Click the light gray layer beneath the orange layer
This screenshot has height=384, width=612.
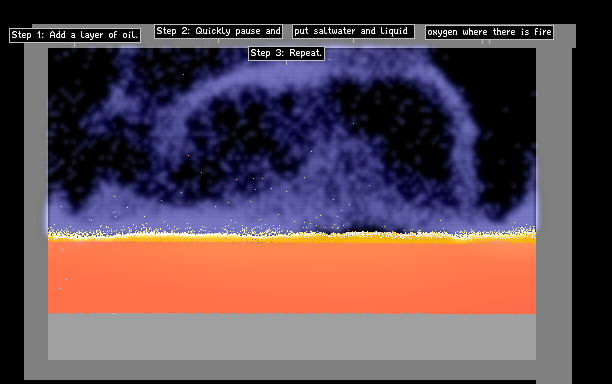[x=292, y=336]
